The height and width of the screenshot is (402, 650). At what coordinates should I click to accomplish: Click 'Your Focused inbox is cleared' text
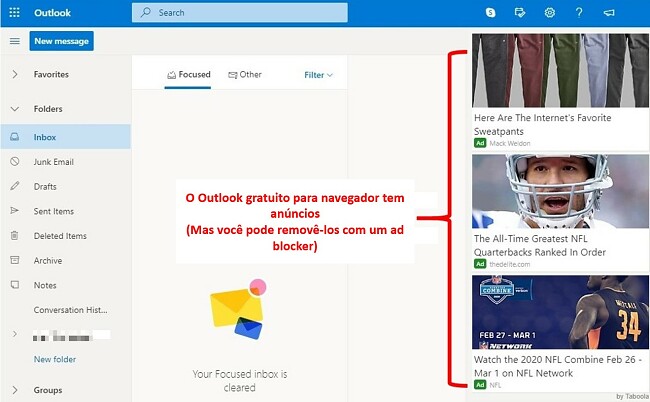240,380
